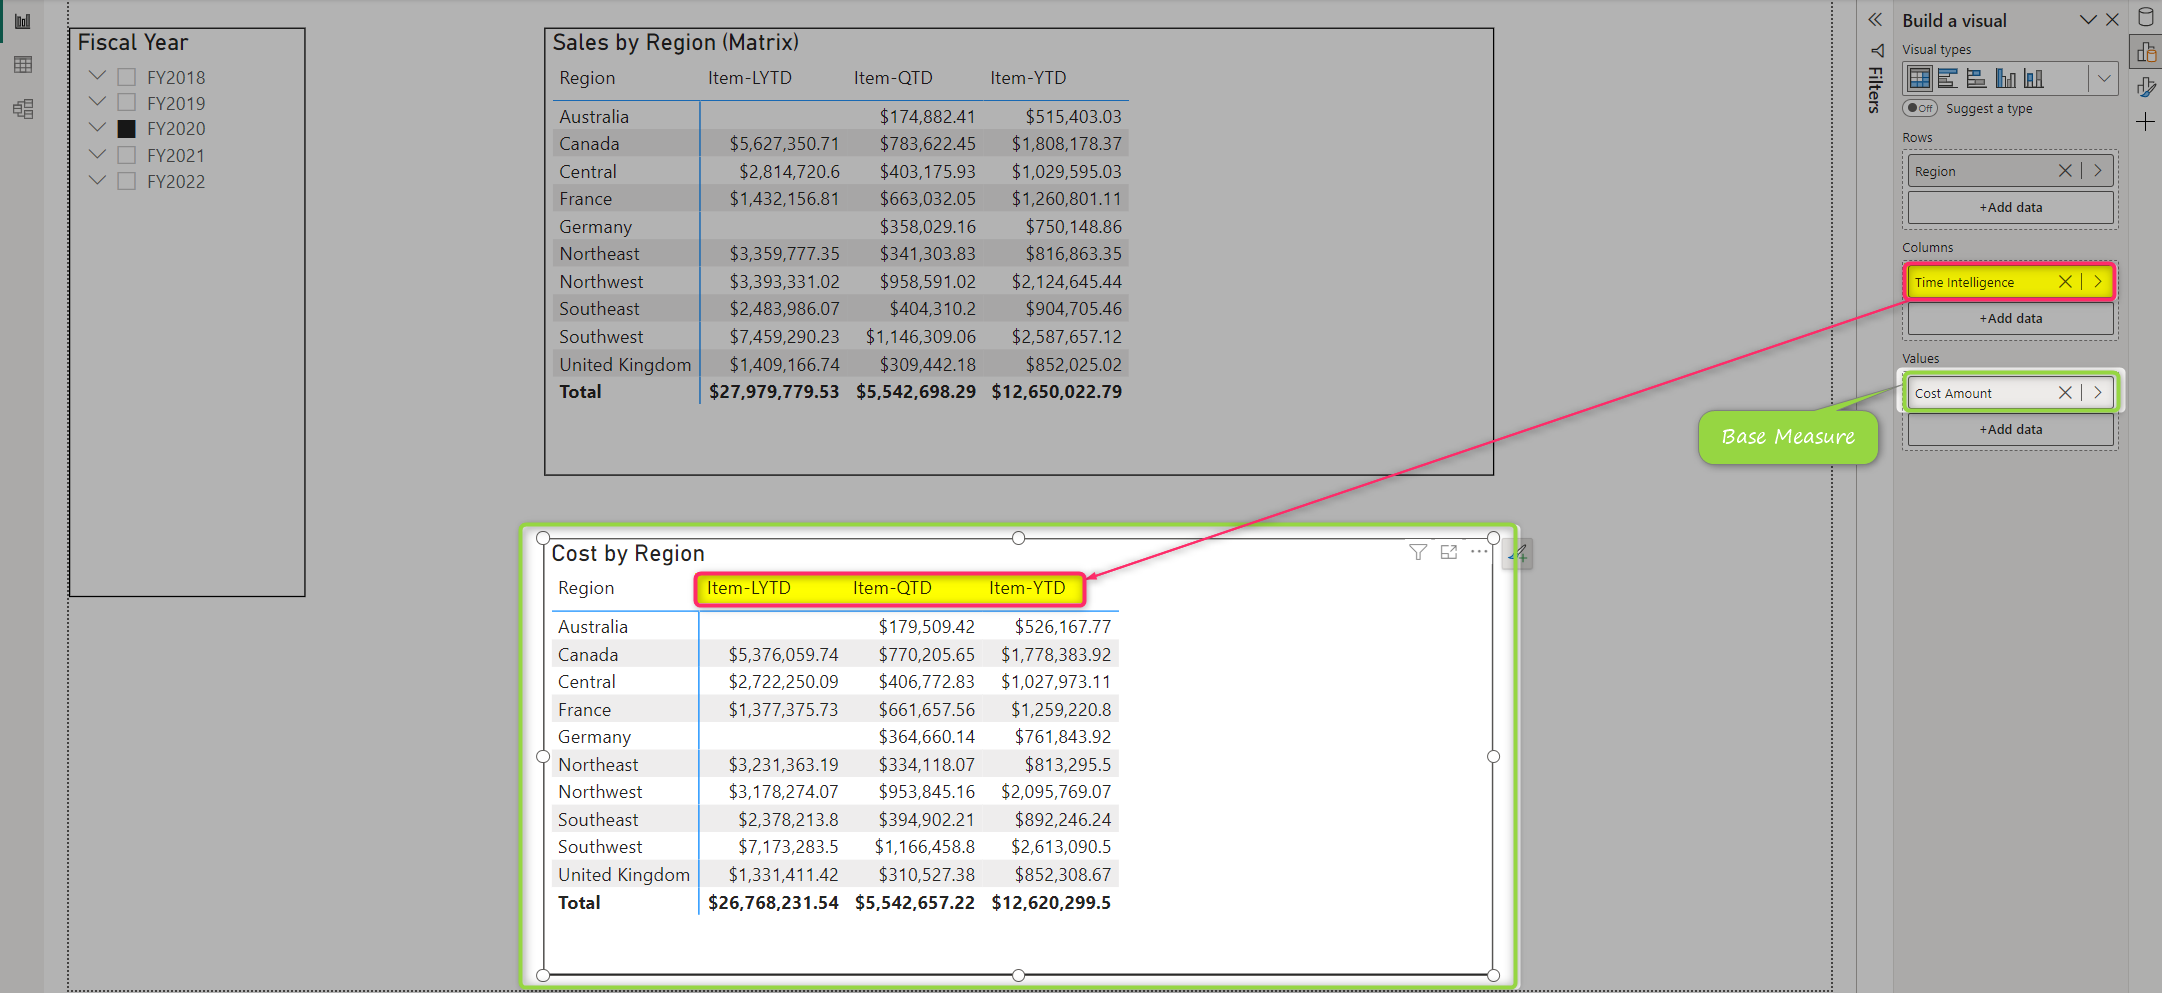Click the filter icon on Cost by Region
The height and width of the screenshot is (993, 2162).
point(1417,552)
